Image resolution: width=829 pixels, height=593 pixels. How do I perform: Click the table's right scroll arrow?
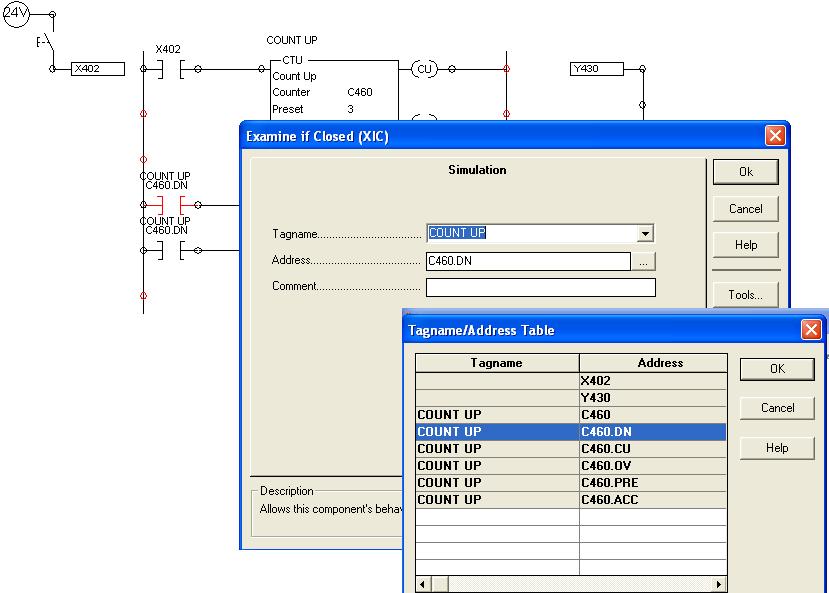719,584
